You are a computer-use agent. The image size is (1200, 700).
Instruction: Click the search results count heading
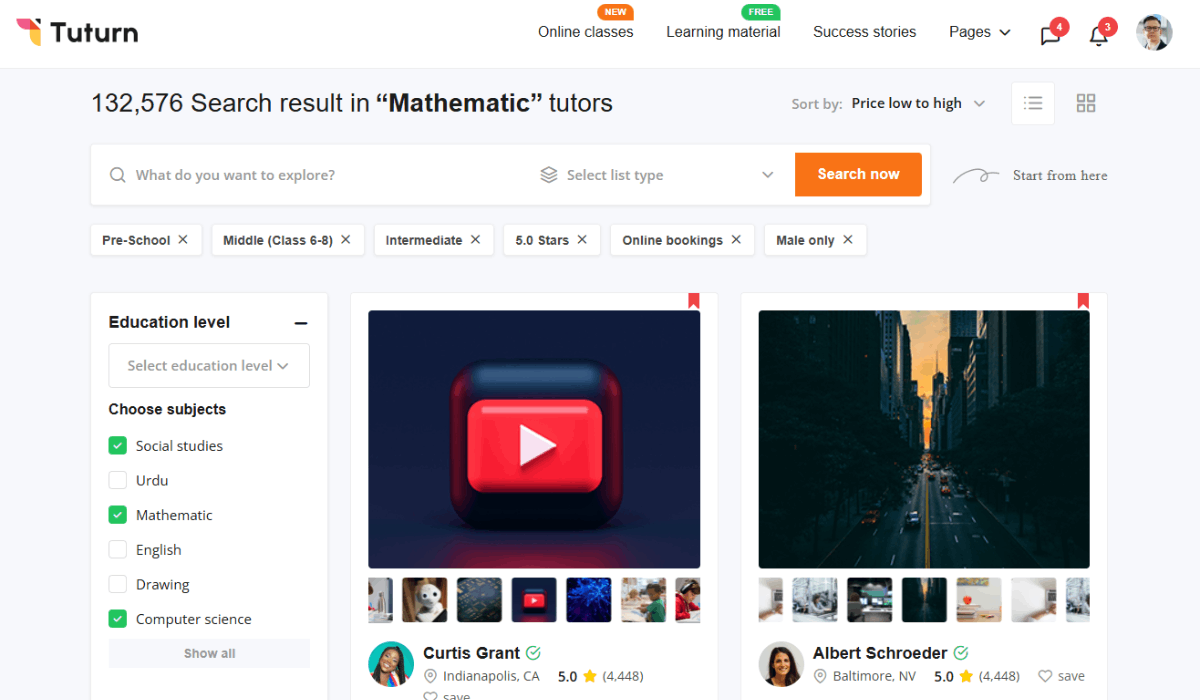click(x=352, y=103)
